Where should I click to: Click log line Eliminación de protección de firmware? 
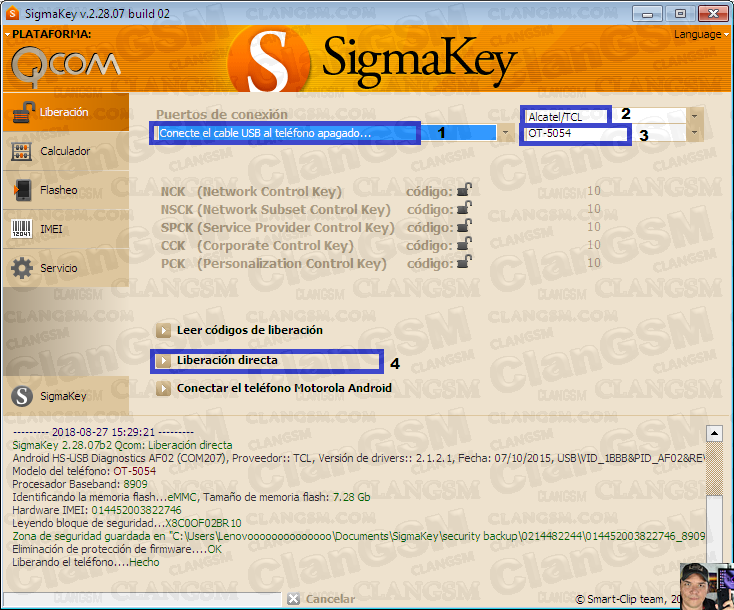(117, 549)
